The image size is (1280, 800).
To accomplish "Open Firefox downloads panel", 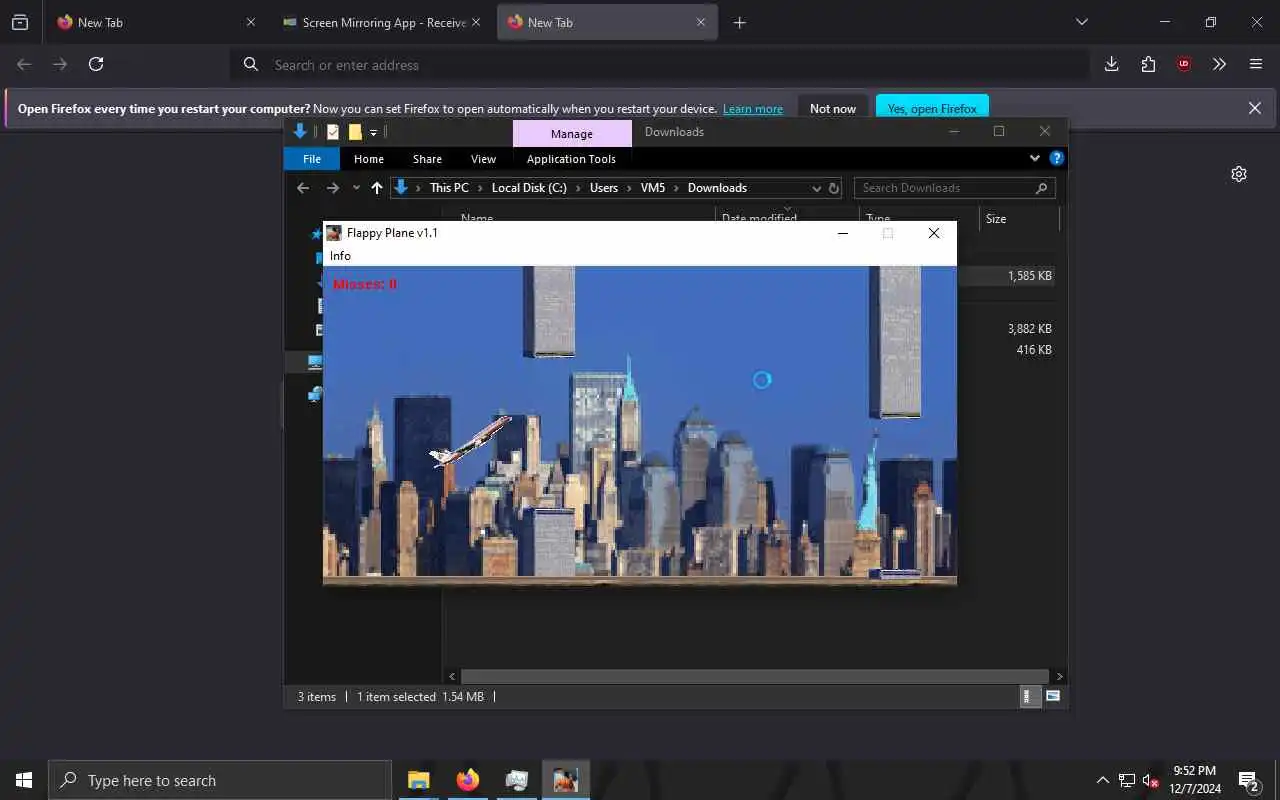I will click(1111, 64).
